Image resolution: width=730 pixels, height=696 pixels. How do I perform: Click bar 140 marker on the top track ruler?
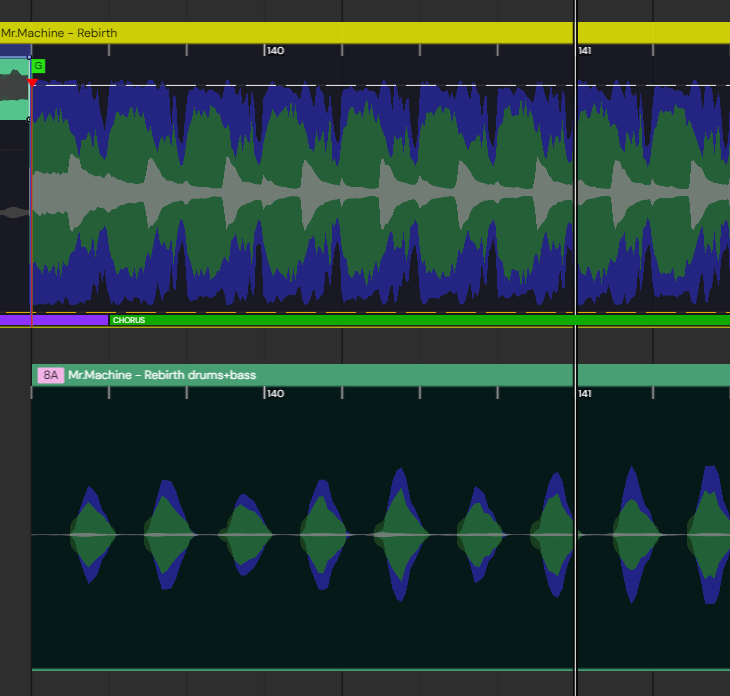pyautogui.click(x=274, y=50)
